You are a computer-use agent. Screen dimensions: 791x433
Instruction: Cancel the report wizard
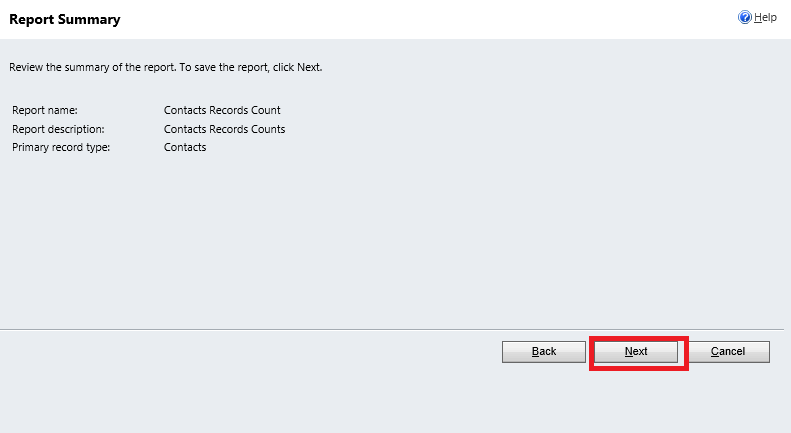pyautogui.click(x=728, y=352)
